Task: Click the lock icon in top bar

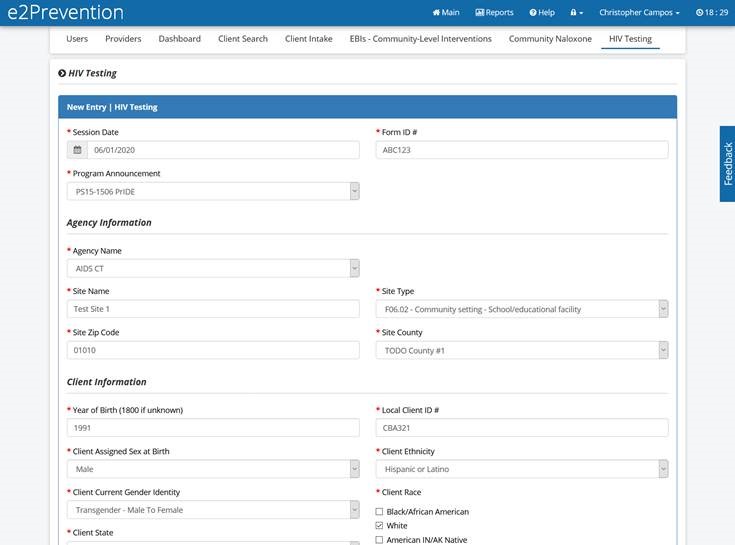Action: point(576,13)
